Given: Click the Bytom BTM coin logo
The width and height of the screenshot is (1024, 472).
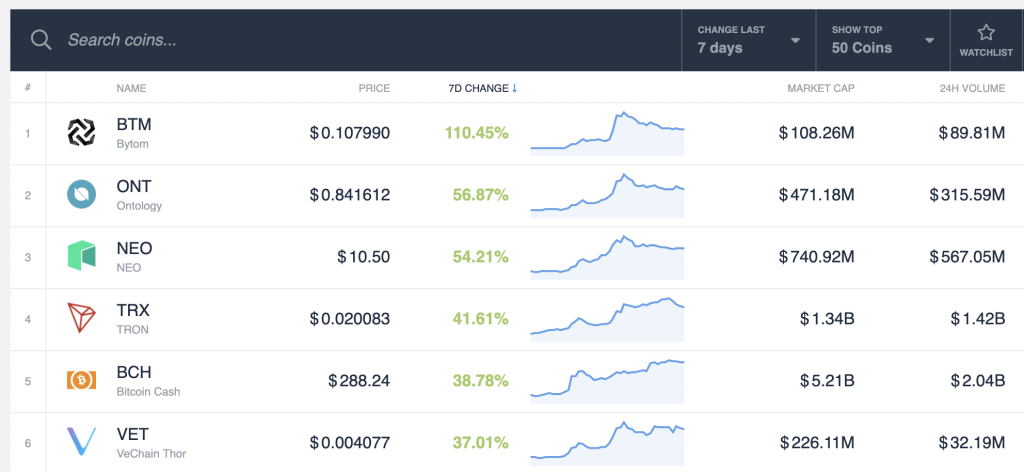Looking at the screenshot, I should pyautogui.click(x=82, y=133).
